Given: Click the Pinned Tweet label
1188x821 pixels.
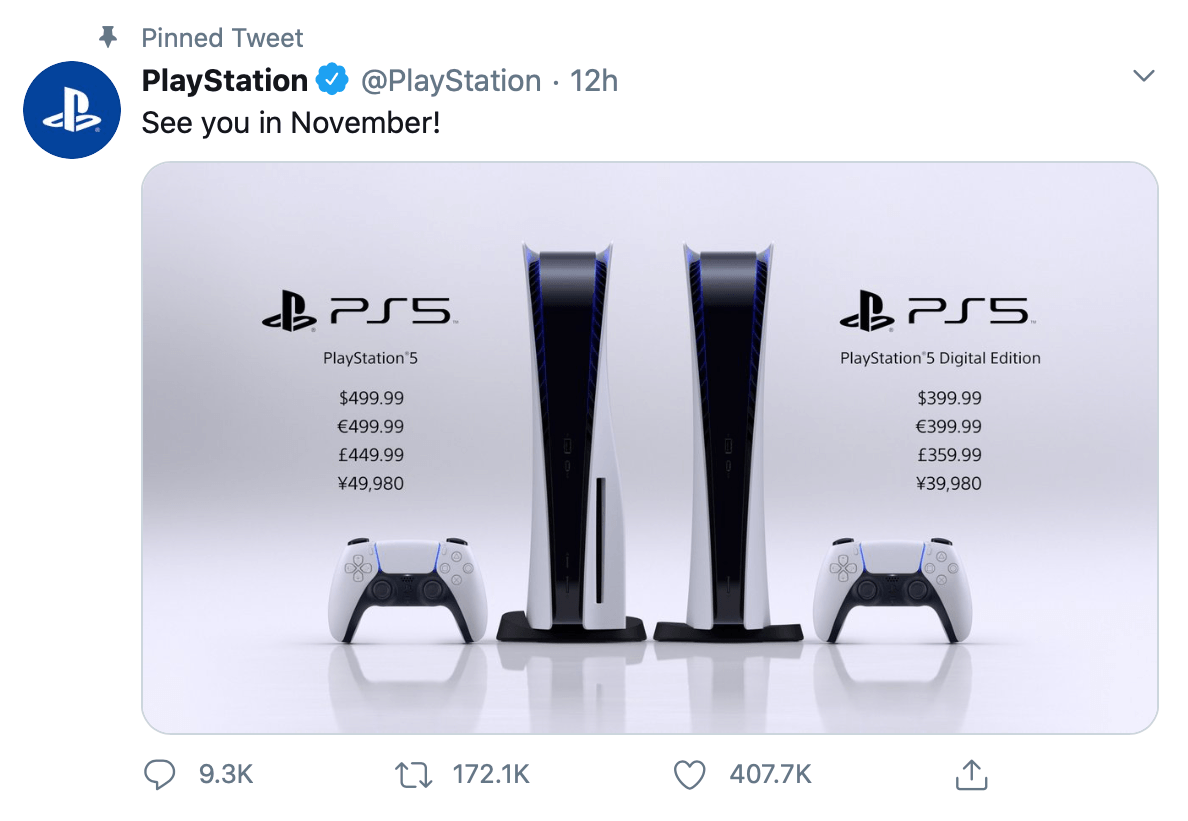Looking at the screenshot, I should 222,37.
